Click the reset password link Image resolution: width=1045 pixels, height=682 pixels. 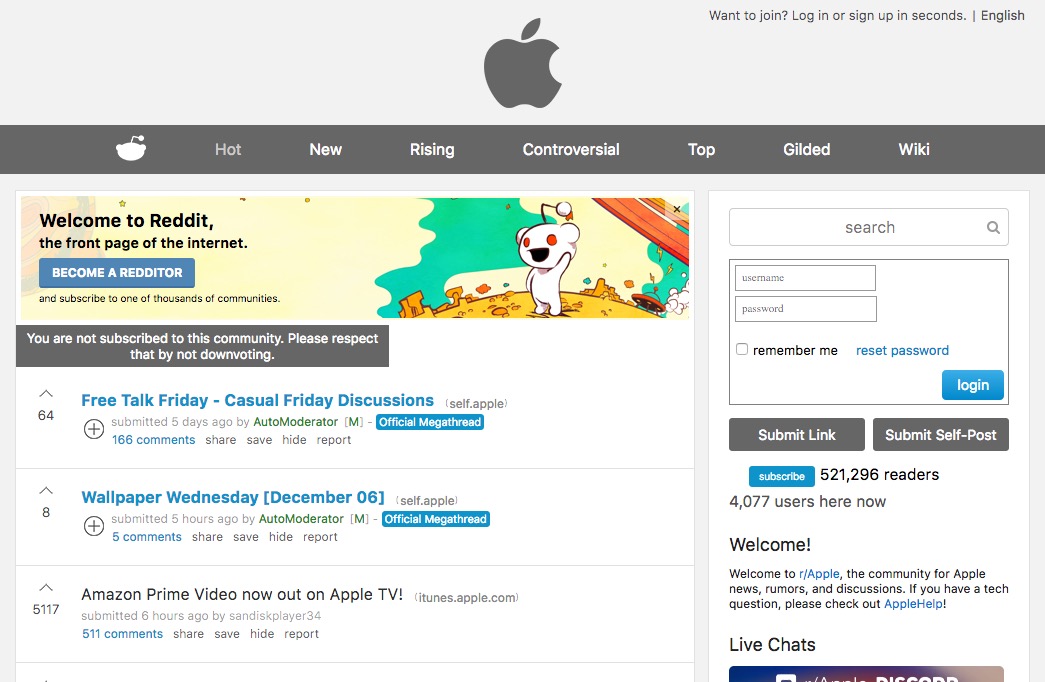click(902, 350)
